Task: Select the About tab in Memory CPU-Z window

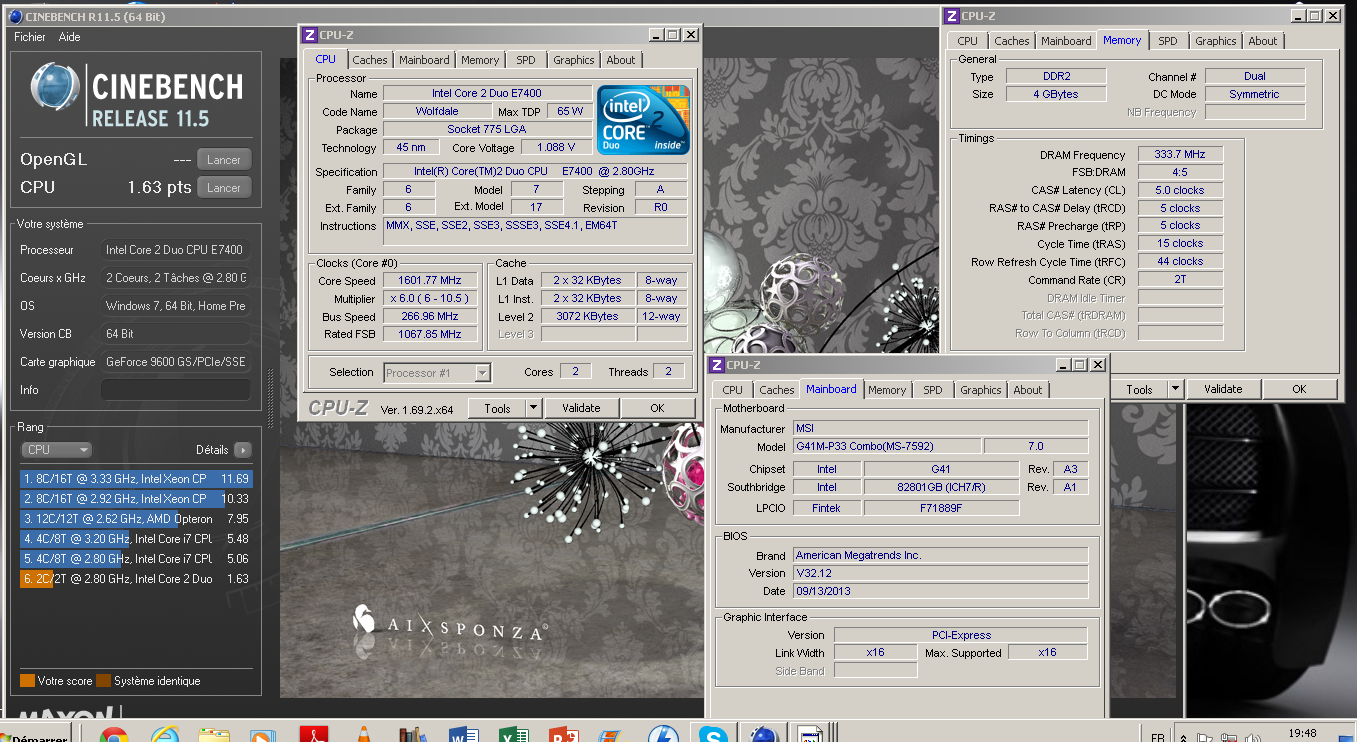Action: [1263, 41]
